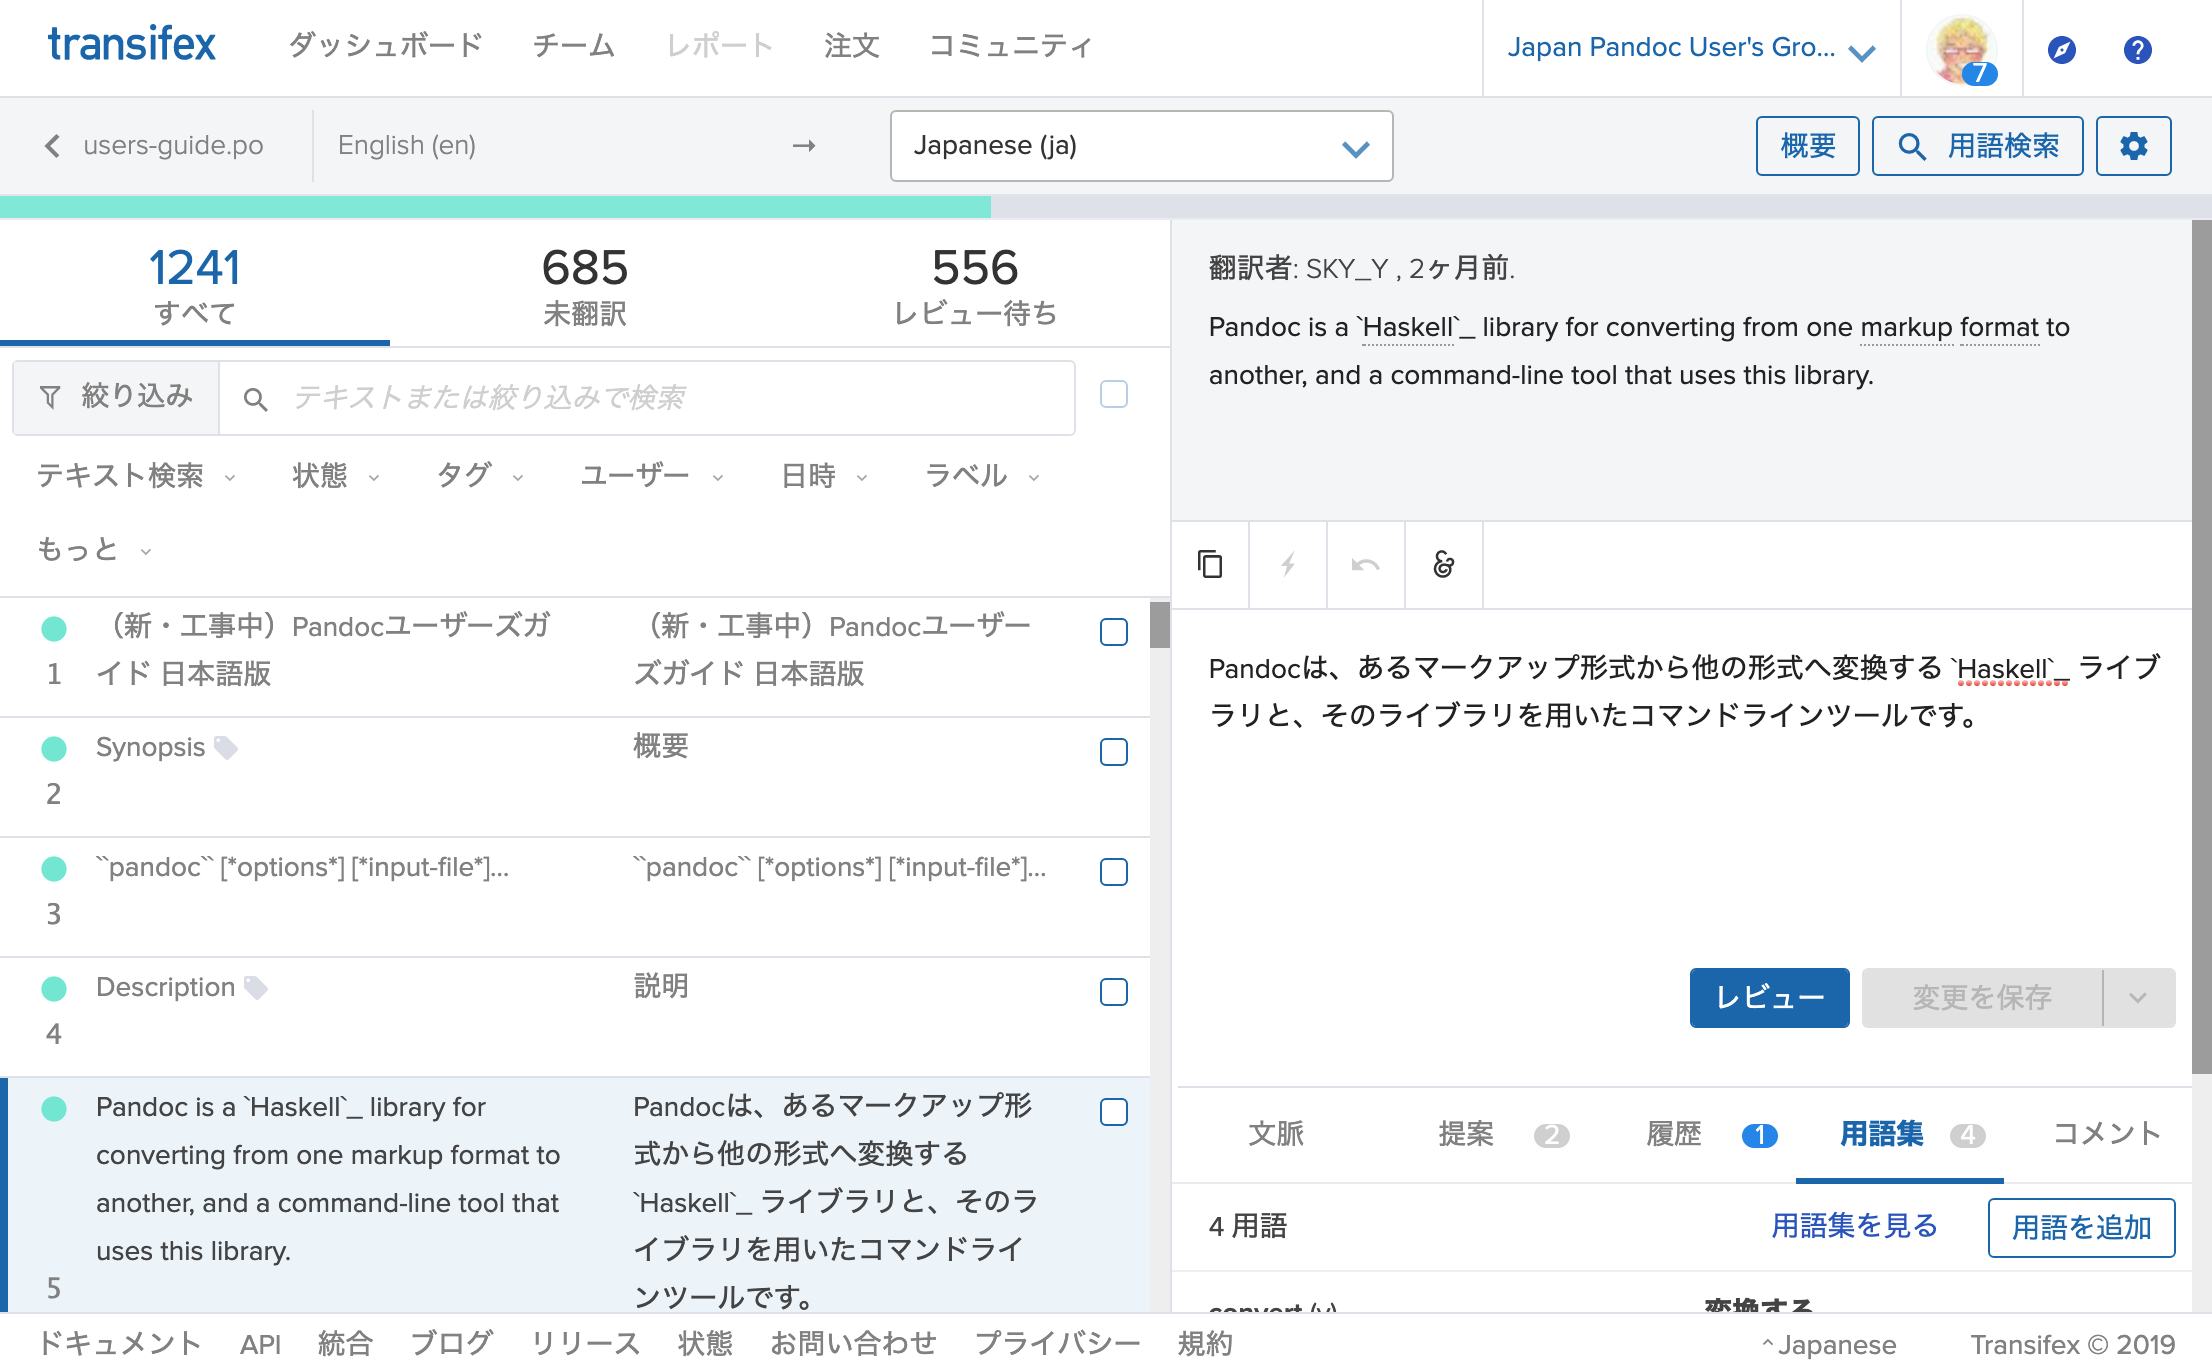The width and height of the screenshot is (2212, 1370).
Task: Click into the Japanese translation text area
Action: (1684, 780)
